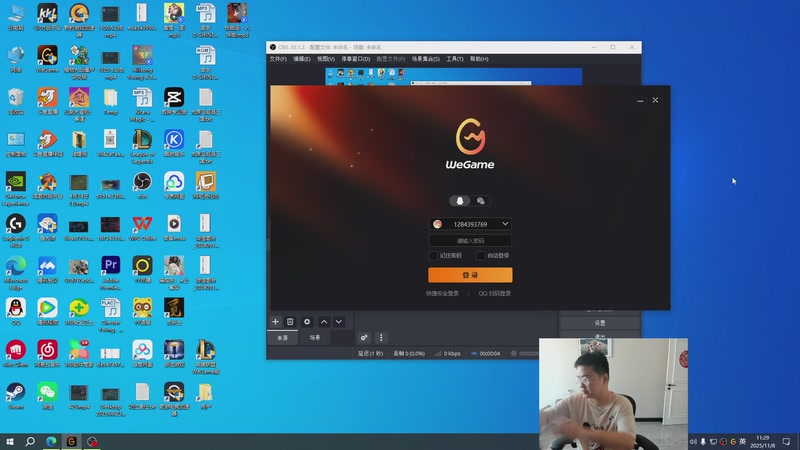Tick the remember password checkbox
Screen dimensions: 800x450
(433, 256)
